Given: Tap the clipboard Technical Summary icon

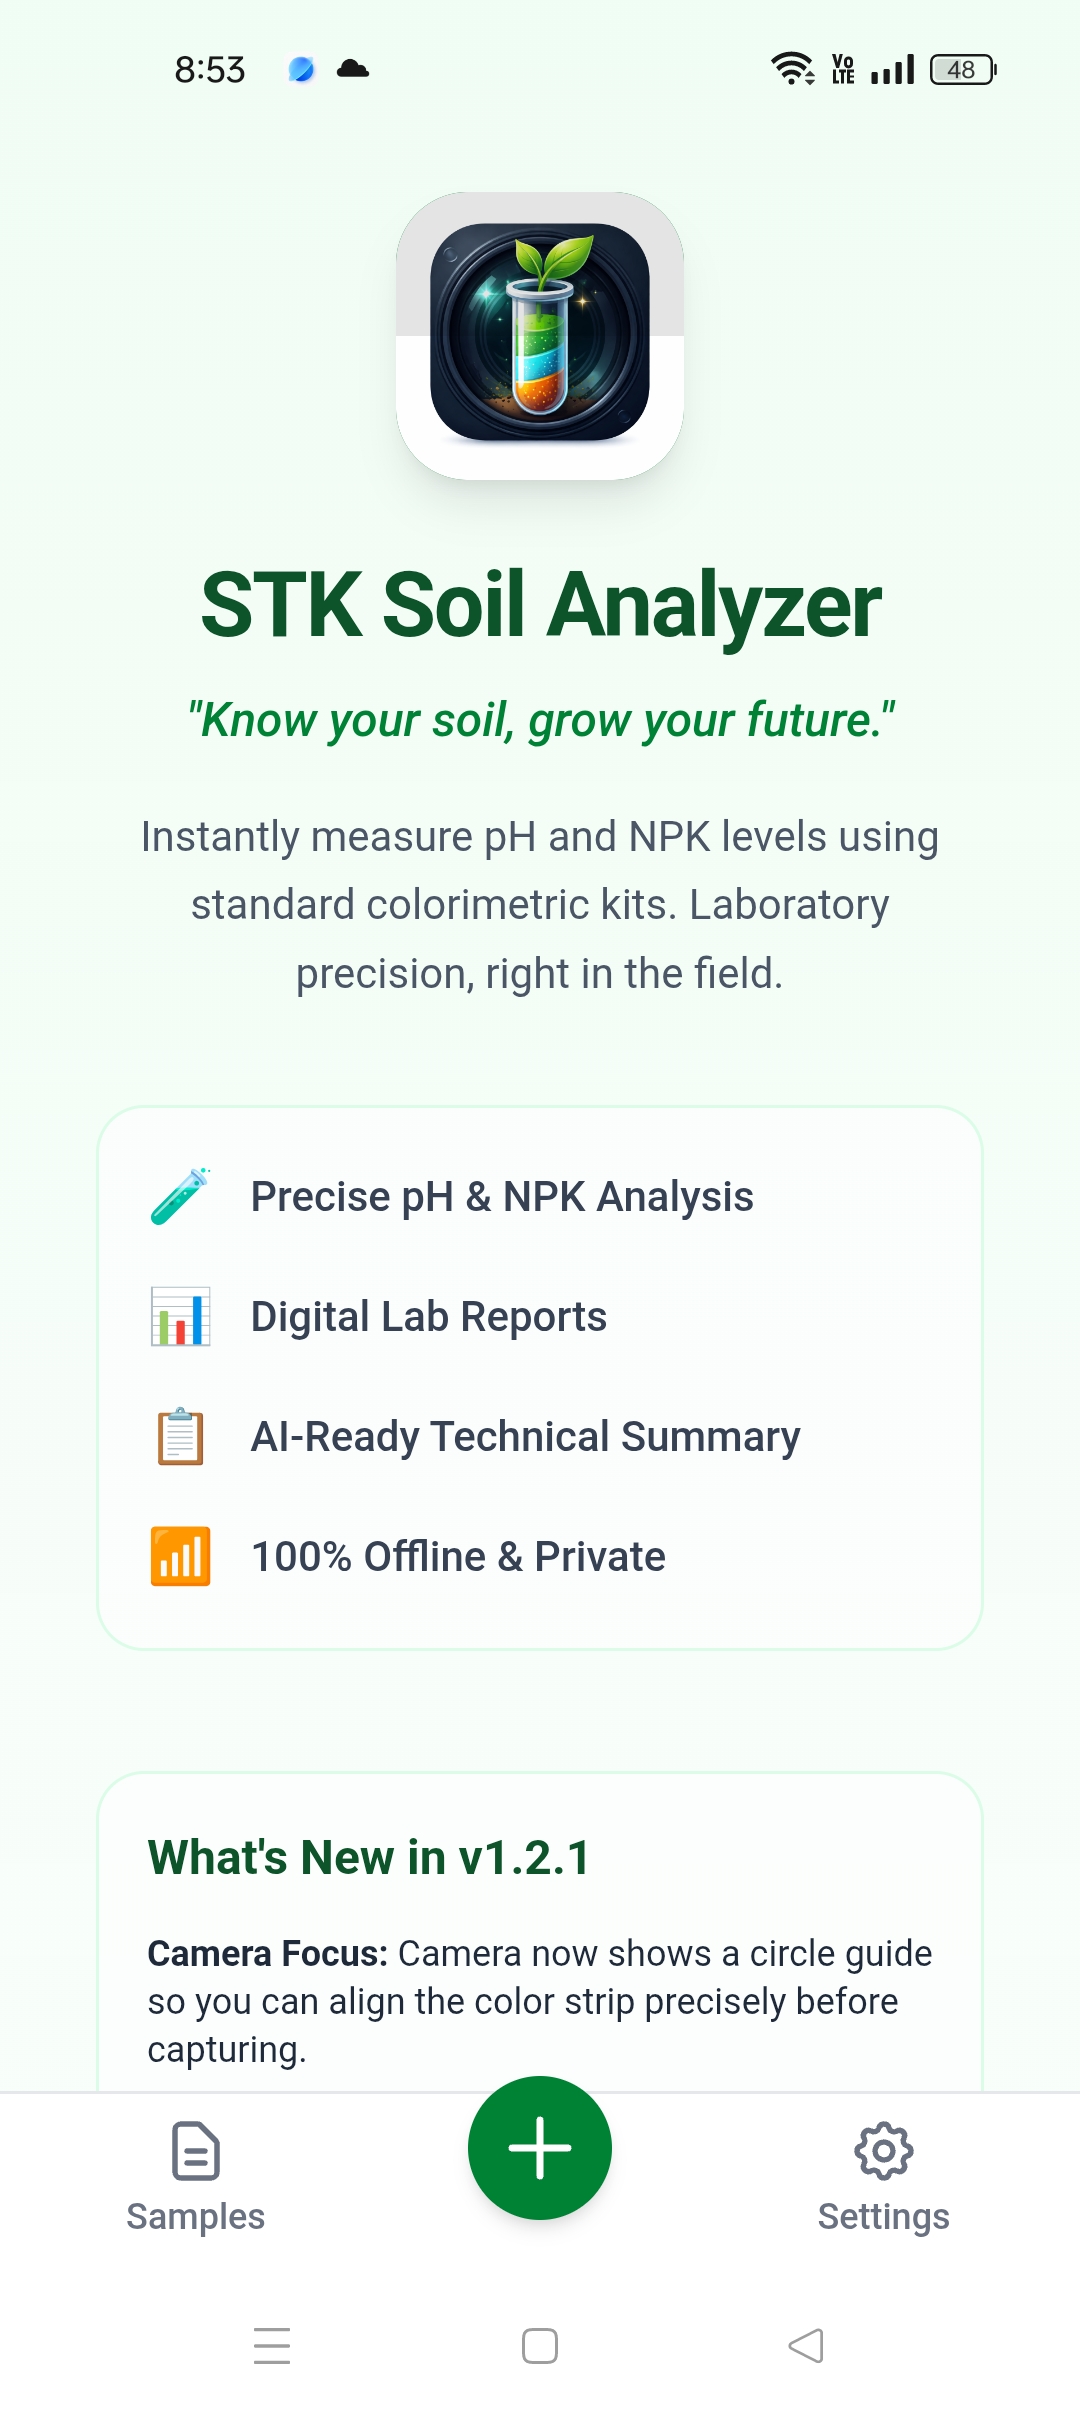Looking at the screenshot, I should point(180,1436).
